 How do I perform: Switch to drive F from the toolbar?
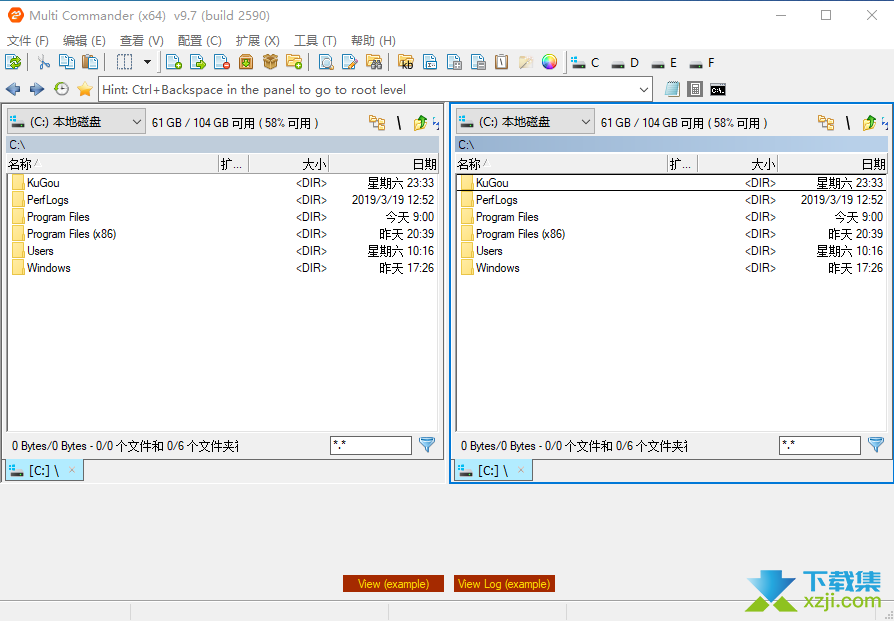702,63
